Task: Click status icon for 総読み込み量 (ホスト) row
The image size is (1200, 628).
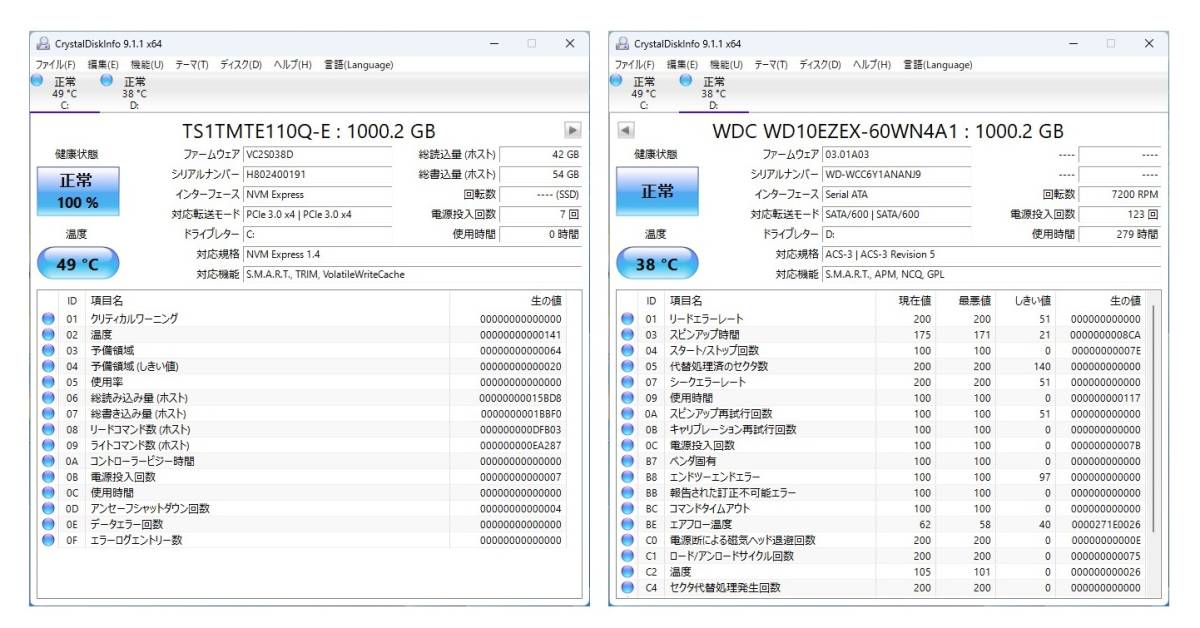Action: click(48, 398)
